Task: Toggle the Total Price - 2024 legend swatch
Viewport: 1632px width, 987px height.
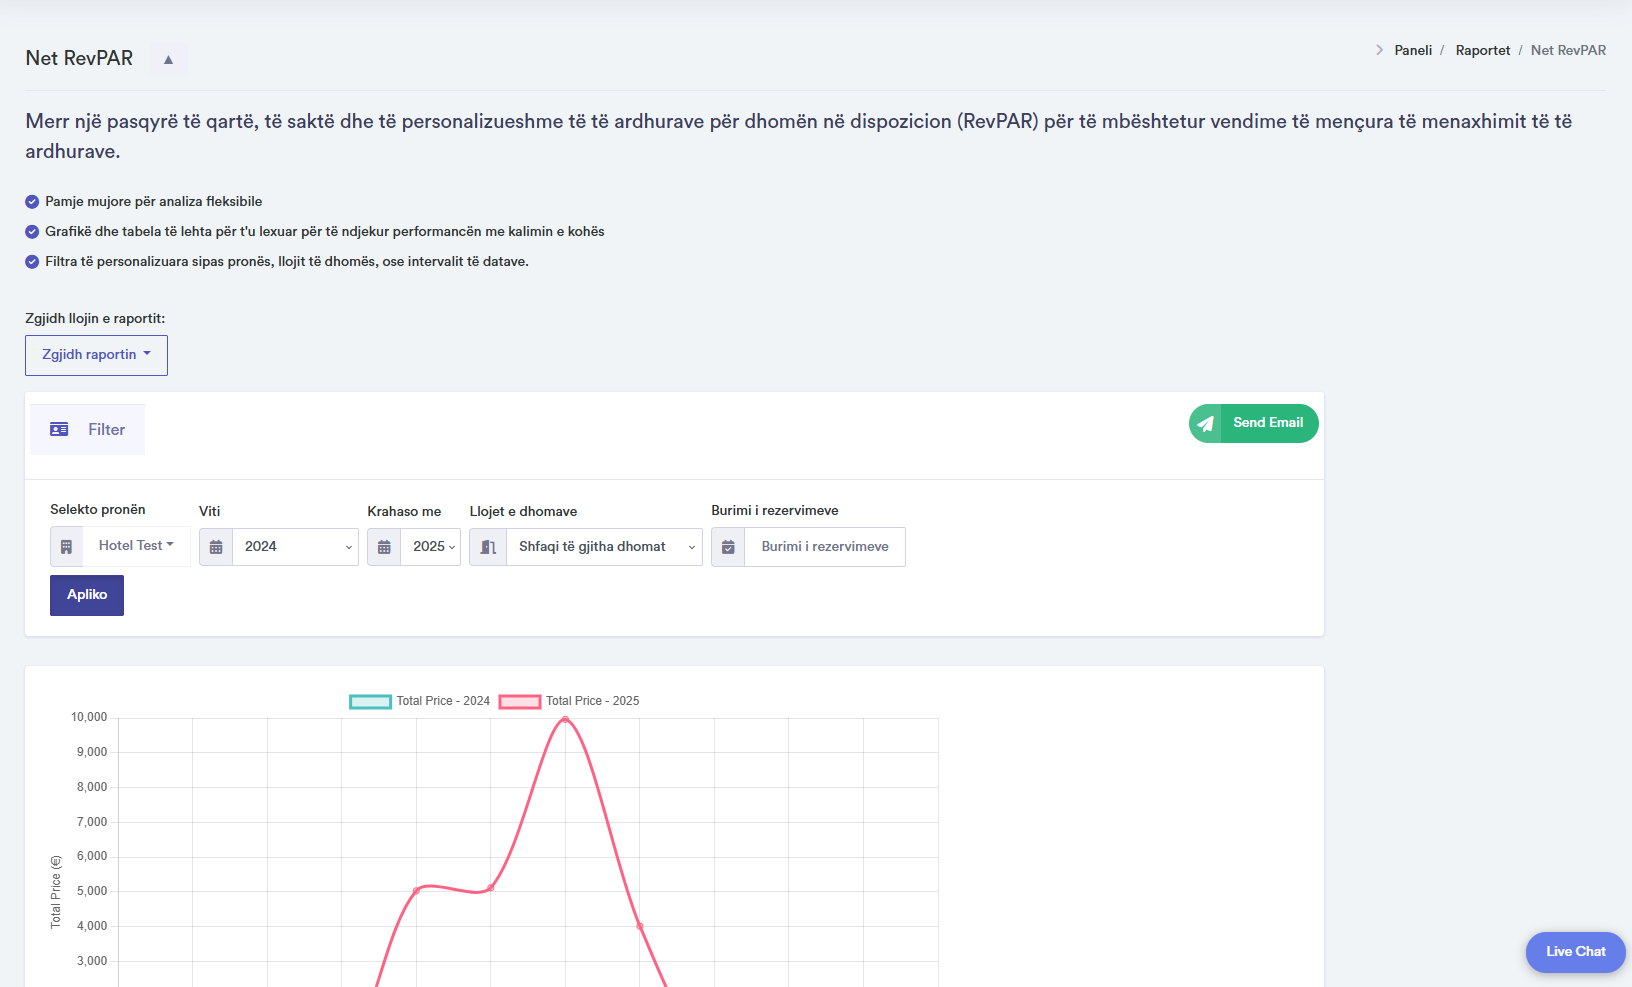Action: pyautogui.click(x=370, y=701)
